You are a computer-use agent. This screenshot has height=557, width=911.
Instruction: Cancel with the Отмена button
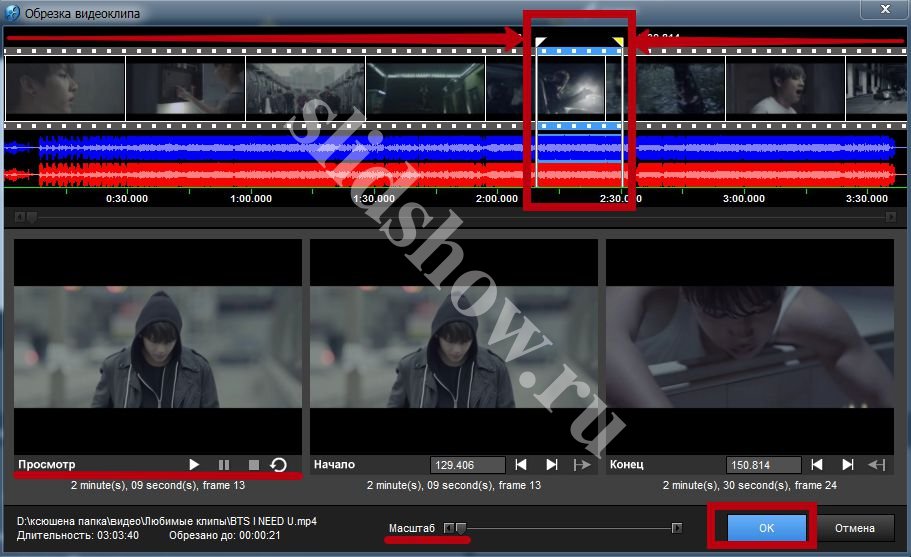[855, 528]
